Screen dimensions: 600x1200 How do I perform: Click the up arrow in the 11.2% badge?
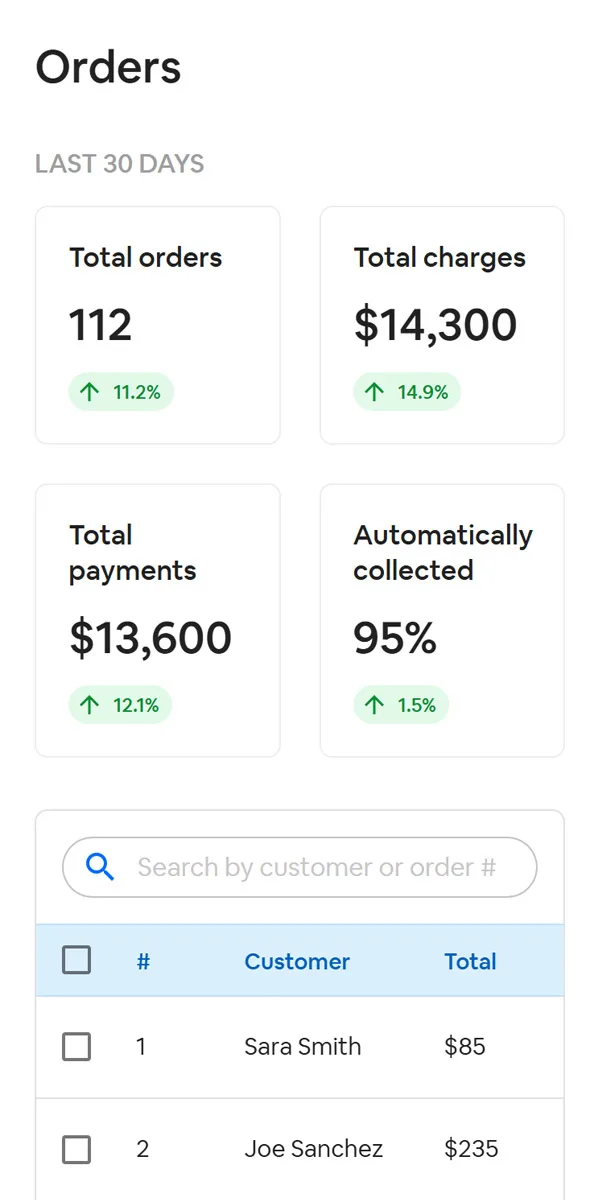pos(90,392)
